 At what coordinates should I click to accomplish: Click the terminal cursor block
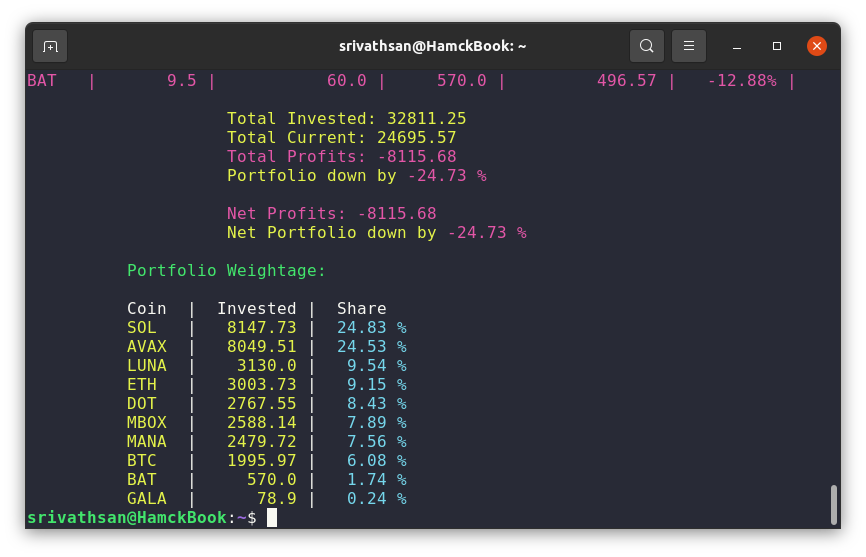[272, 518]
